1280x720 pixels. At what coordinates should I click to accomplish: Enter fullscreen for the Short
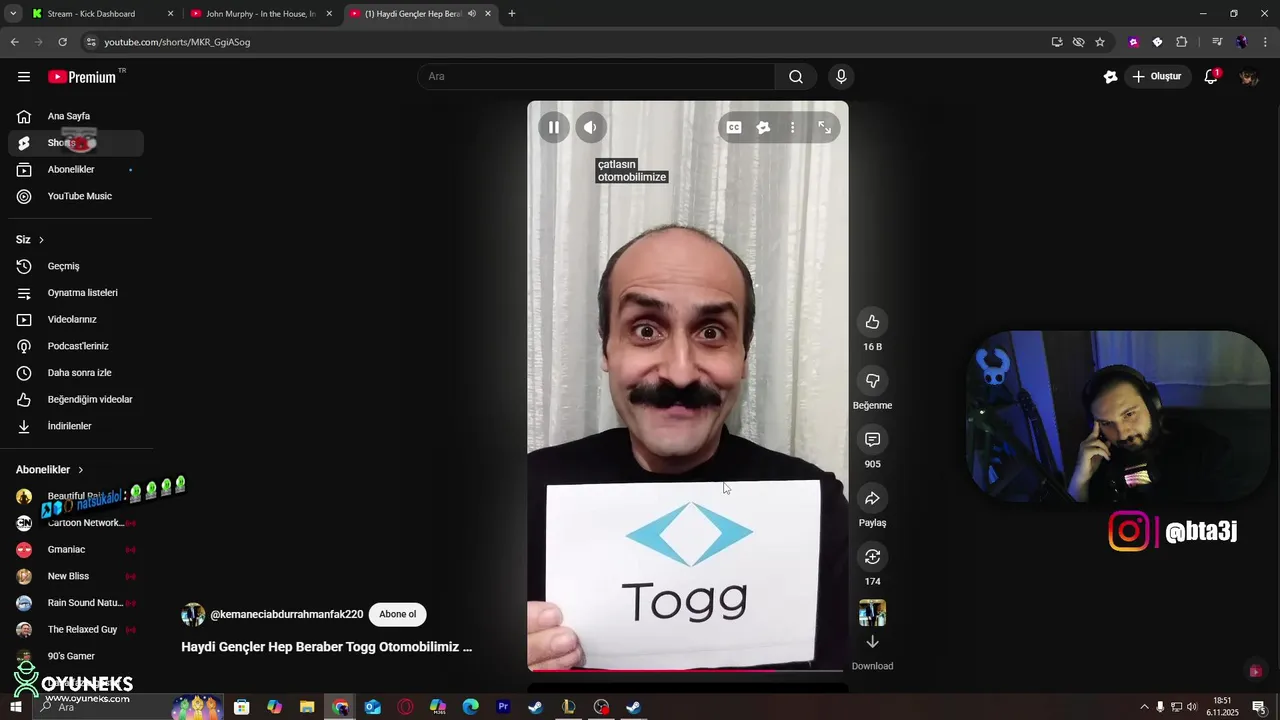click(x=825, y=127)
